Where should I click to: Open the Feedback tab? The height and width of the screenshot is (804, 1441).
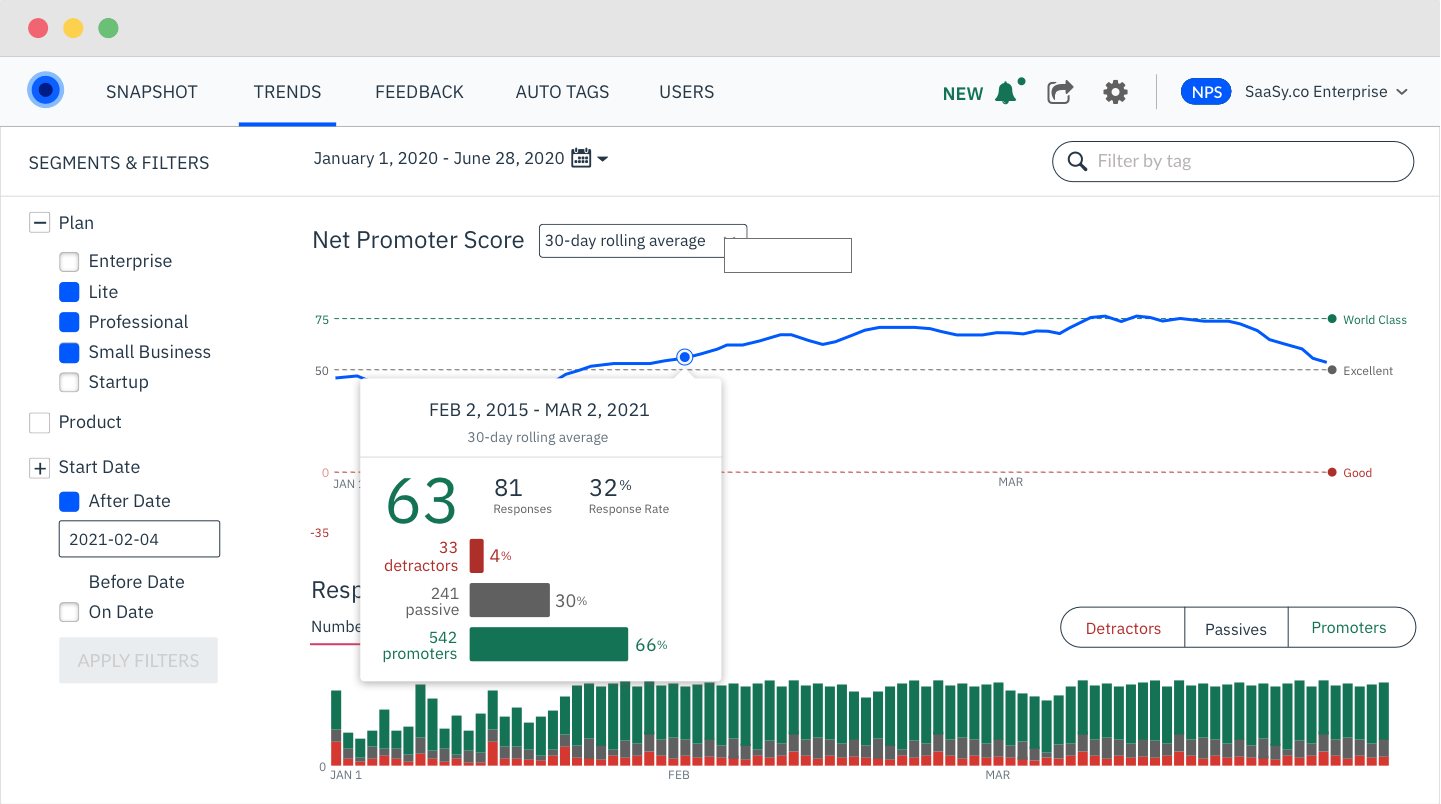tap(419, 92)
